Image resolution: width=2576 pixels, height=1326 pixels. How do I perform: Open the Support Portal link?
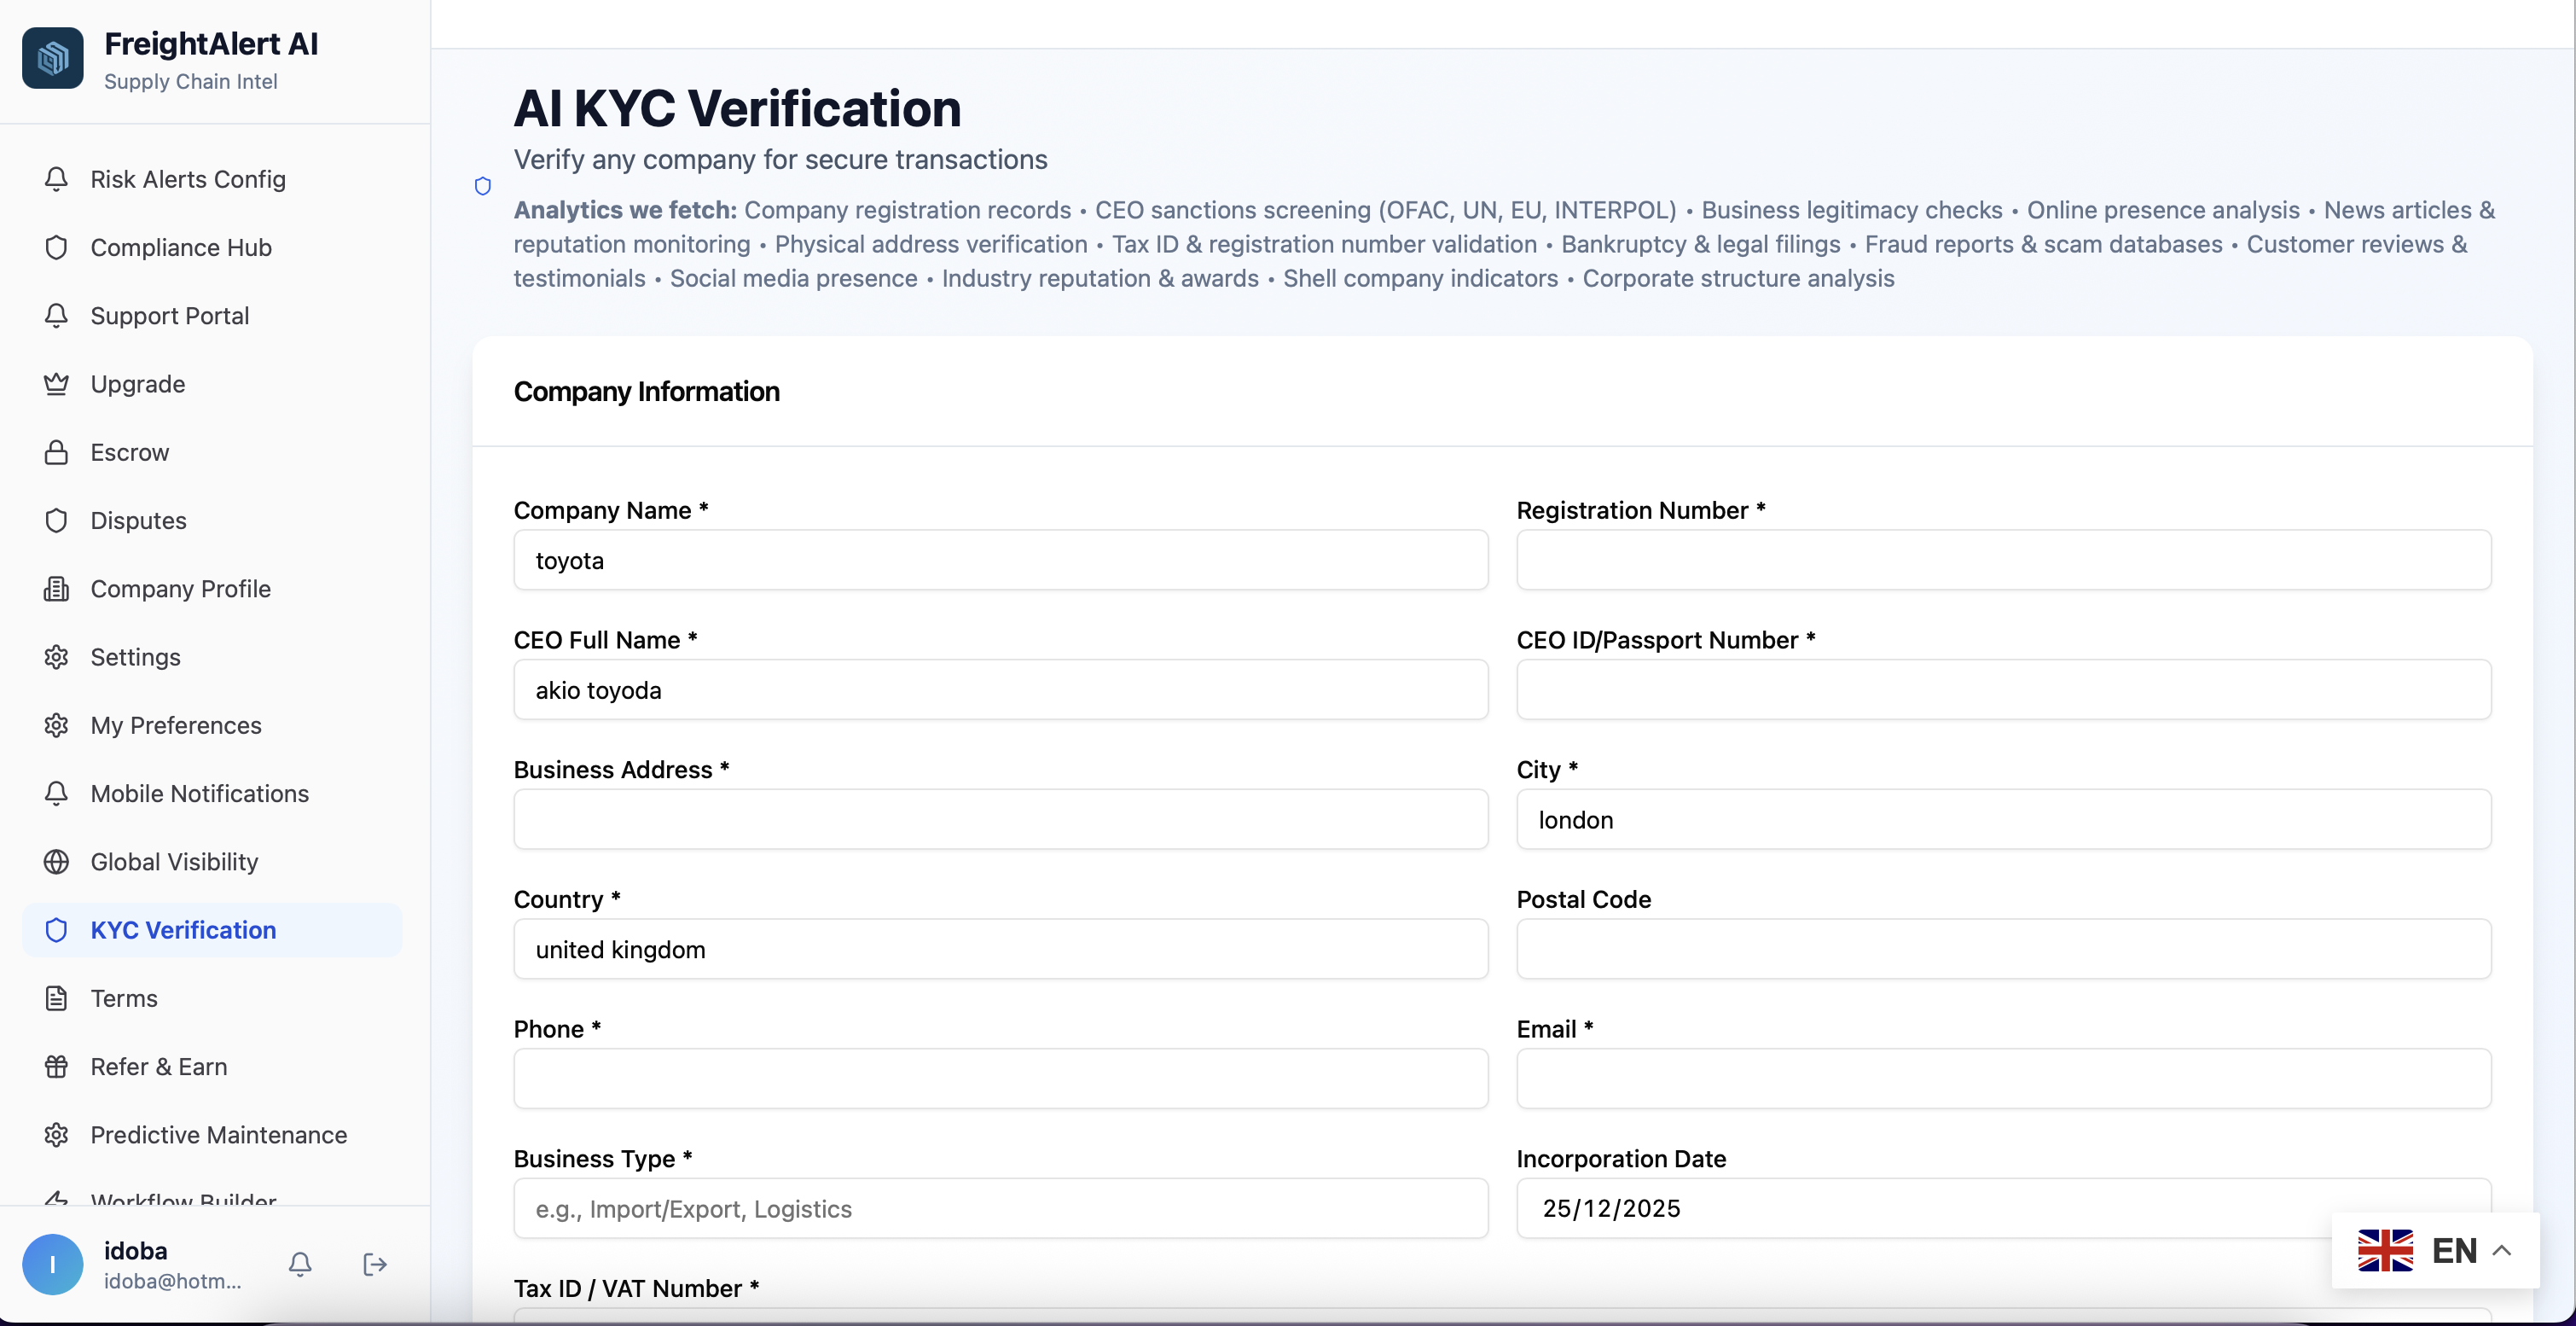pyautogui.click(x=170, y=316)
